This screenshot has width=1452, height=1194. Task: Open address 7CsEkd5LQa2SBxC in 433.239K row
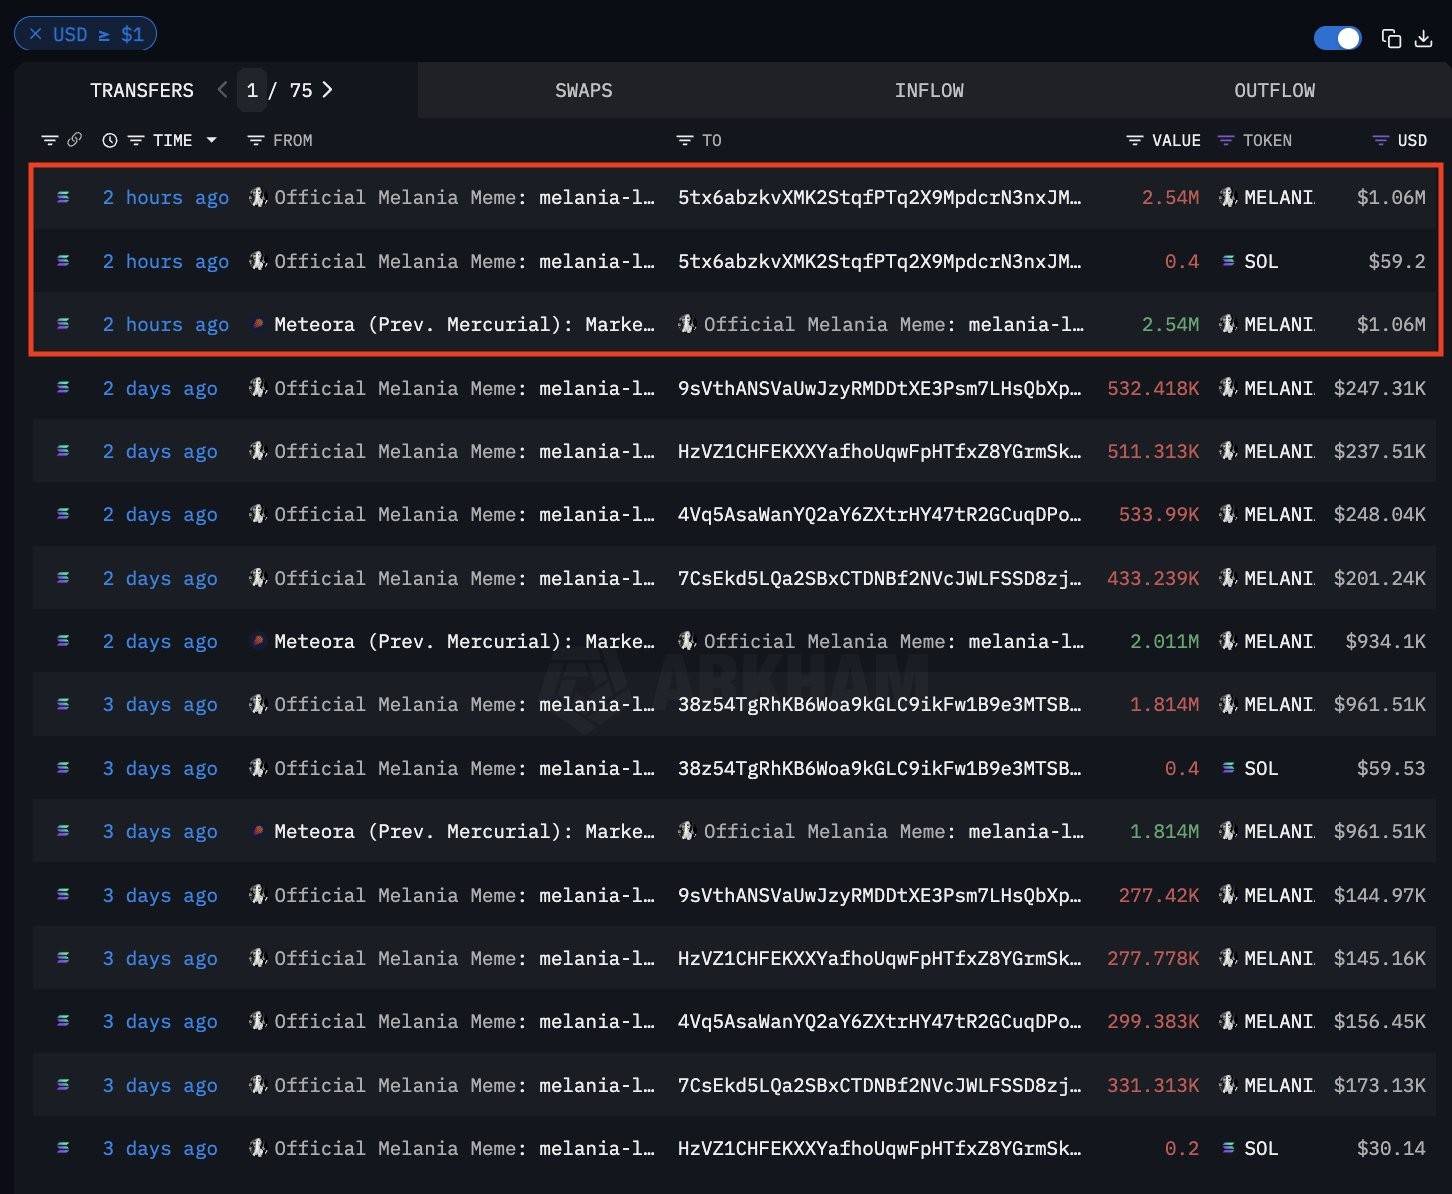879,578
